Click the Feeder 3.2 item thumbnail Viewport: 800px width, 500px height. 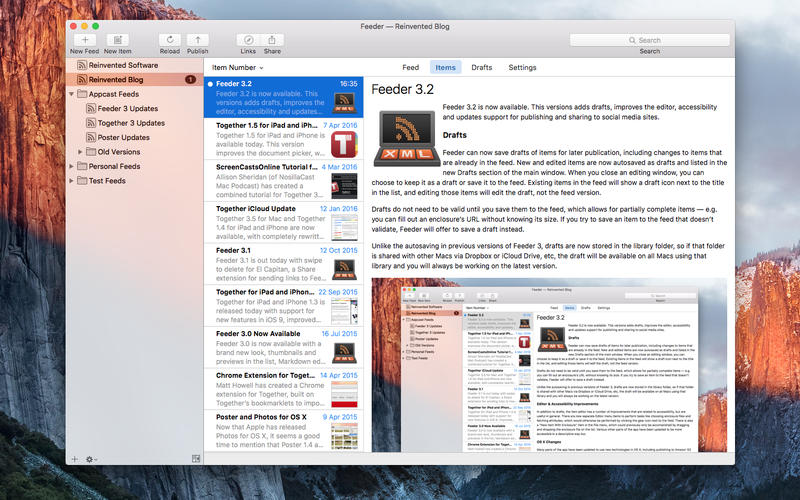coord(344,103)
